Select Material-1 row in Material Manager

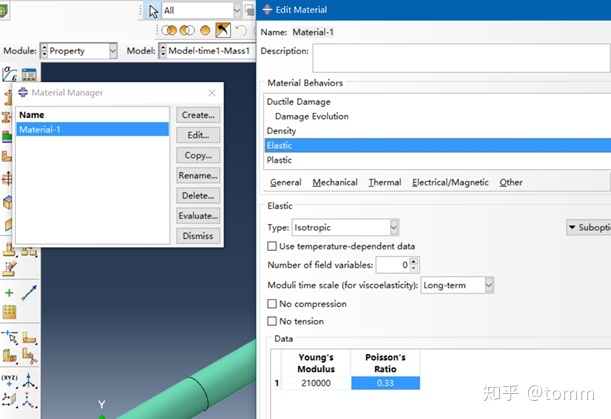click(x=92, y=129)
